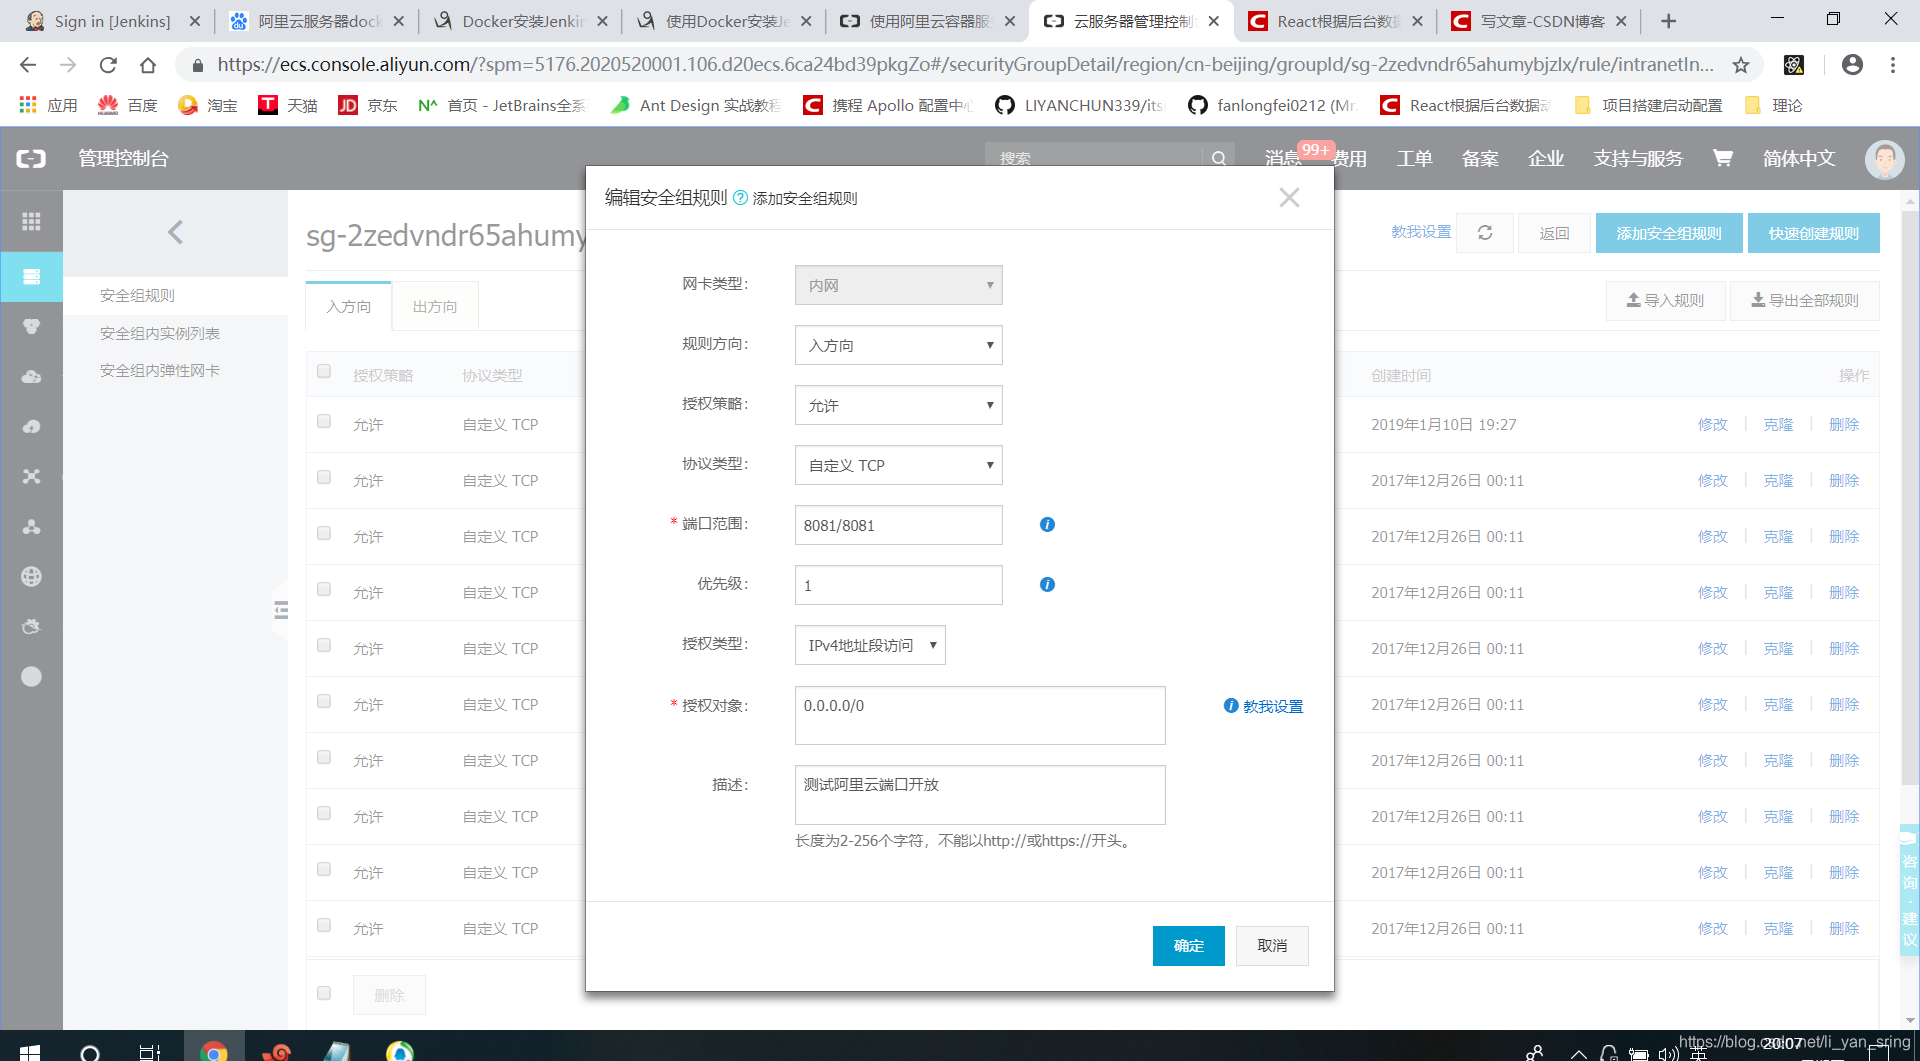Open the 简体中文 language menu
This screenshot has height=1061, width=1920.
coord(1798,158)
